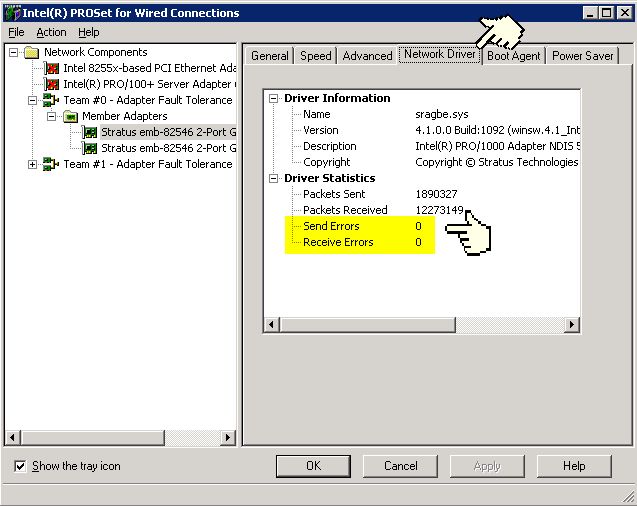Select the Network Components root label

[x=96, y=52]
